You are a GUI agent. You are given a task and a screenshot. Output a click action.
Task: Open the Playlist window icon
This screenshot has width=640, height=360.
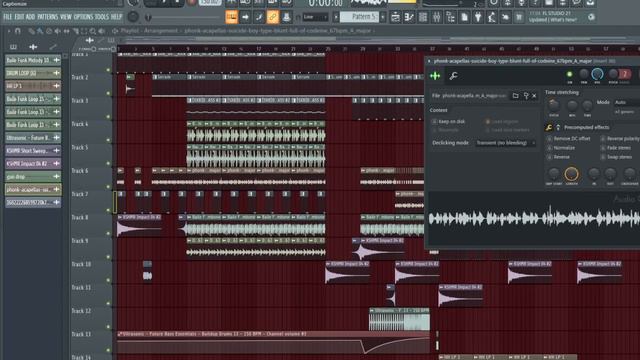coord(395,17)
